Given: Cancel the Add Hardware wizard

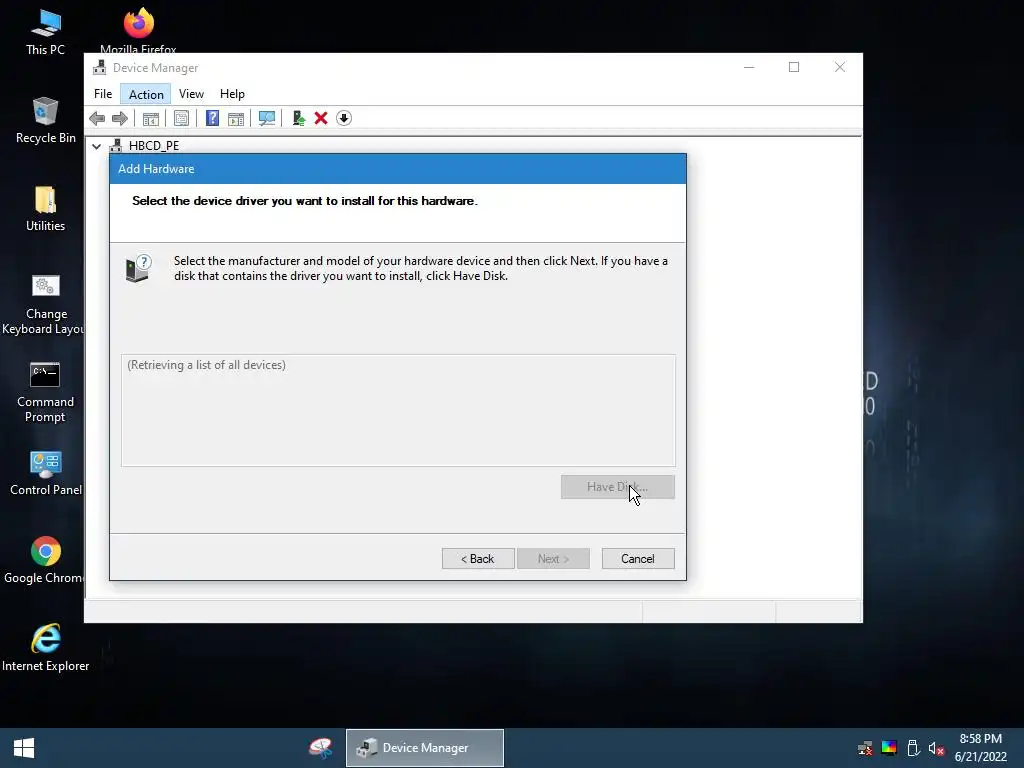Looking at the screenshot, I should coord(638,559).
